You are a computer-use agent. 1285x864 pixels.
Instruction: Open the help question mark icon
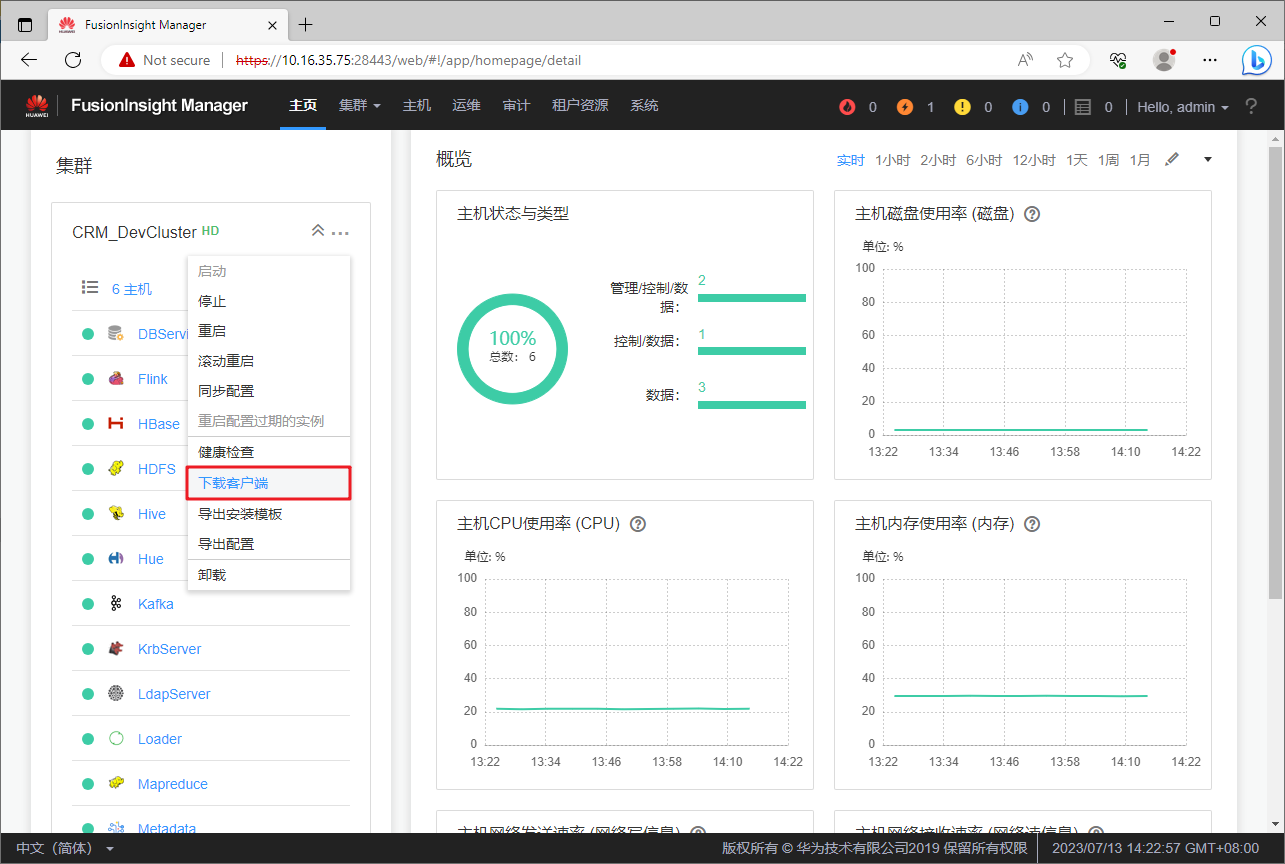pos(1251,106)
